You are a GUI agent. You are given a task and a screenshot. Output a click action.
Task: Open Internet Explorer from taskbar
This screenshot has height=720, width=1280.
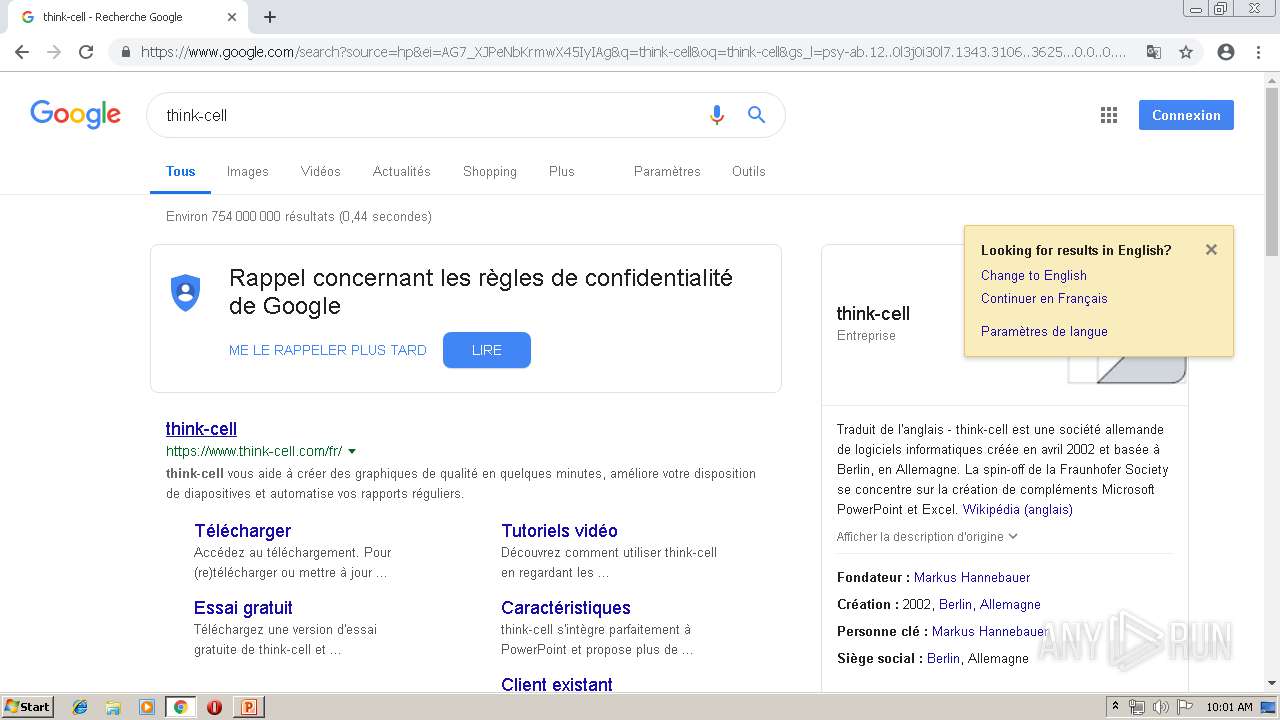[x=80, y=707]
